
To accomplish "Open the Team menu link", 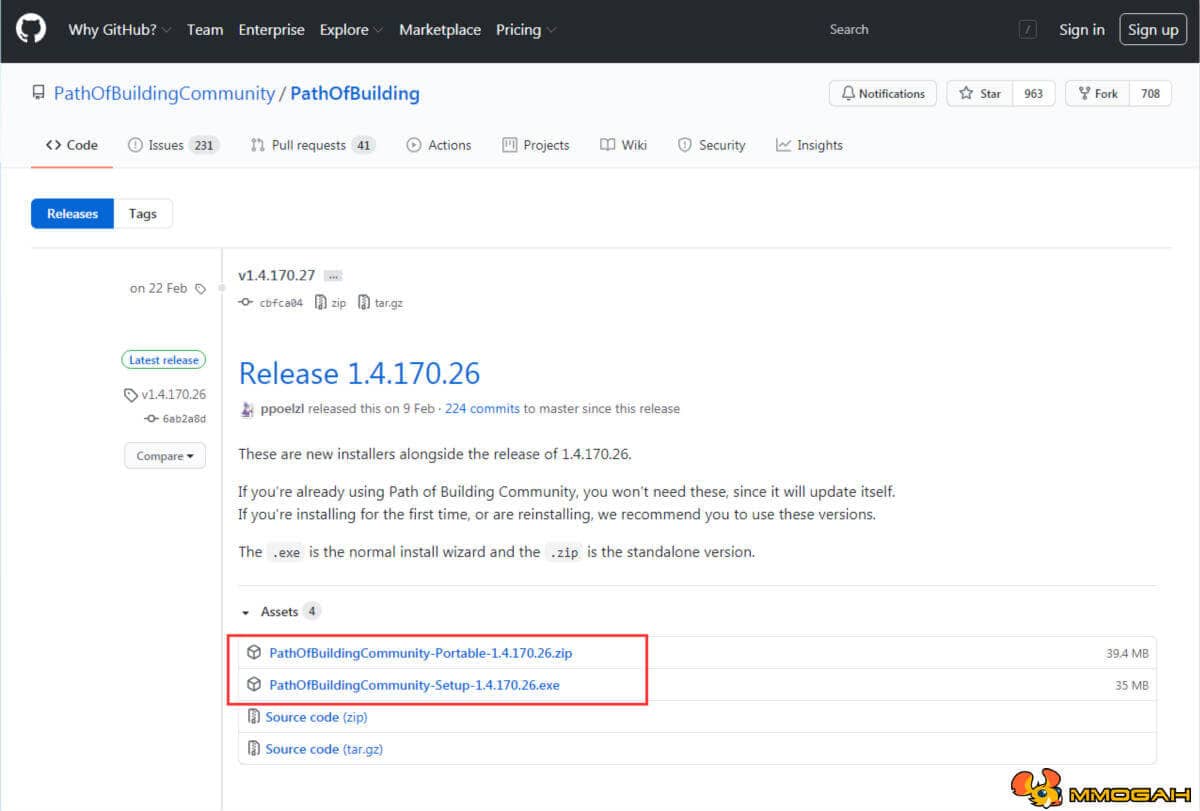I will pyautogui.click(x=205, y=30).
